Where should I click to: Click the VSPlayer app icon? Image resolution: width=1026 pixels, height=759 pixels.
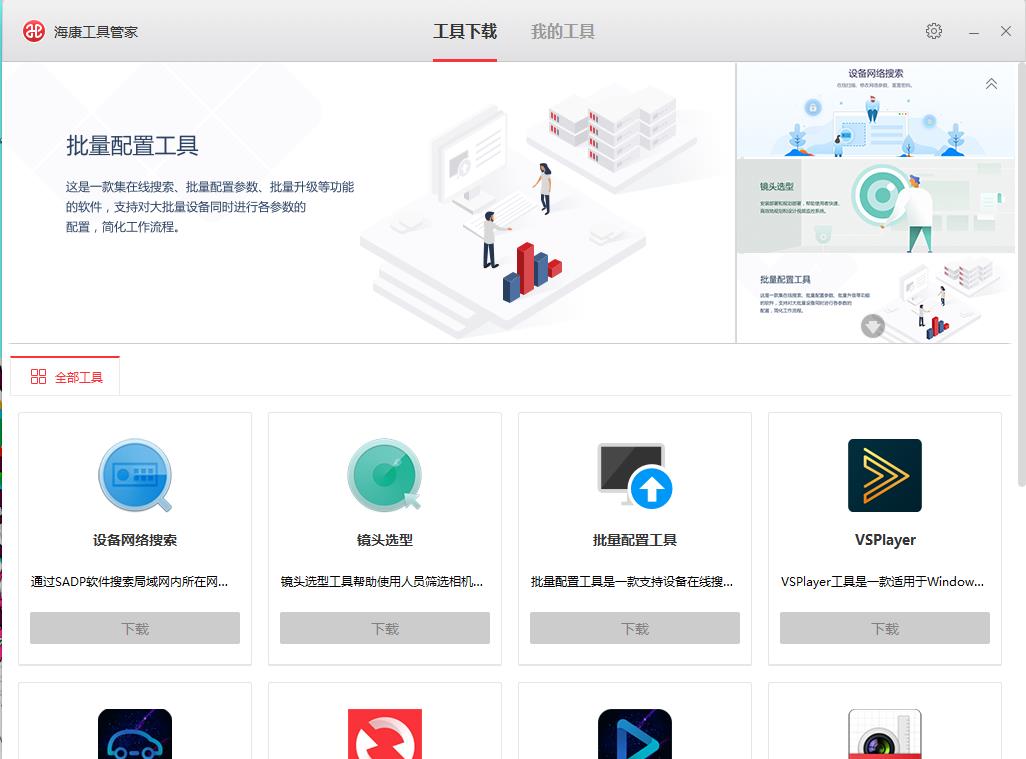pos(885,475)
